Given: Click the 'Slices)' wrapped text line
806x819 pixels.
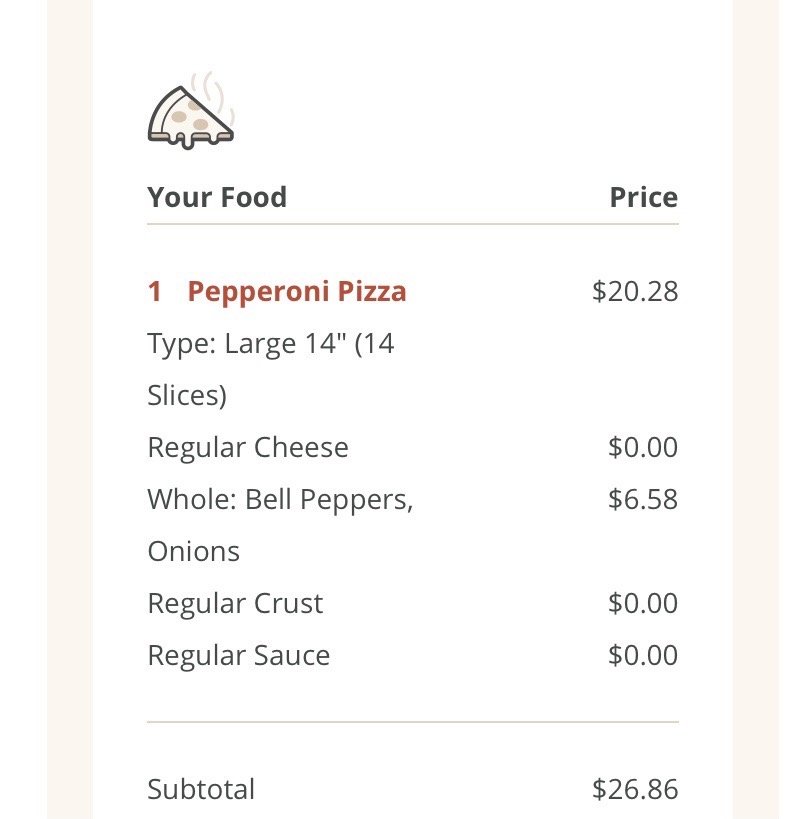Looking at the screenshot, I should [x=187, y=396].
